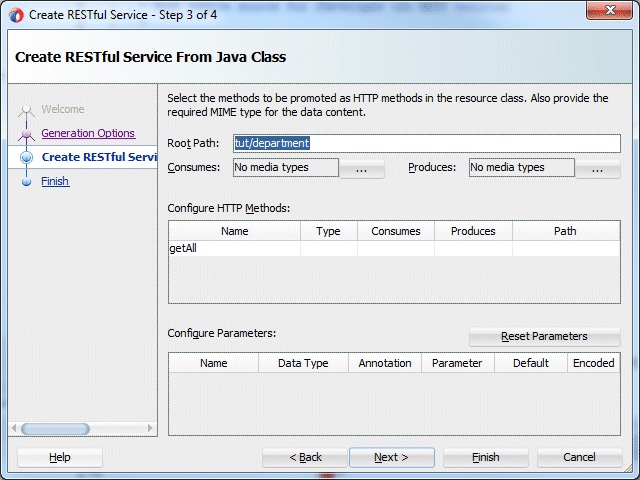640x480 pixels.
Task: Go to the Generation Options step link
Action: (x=88, y=133)
